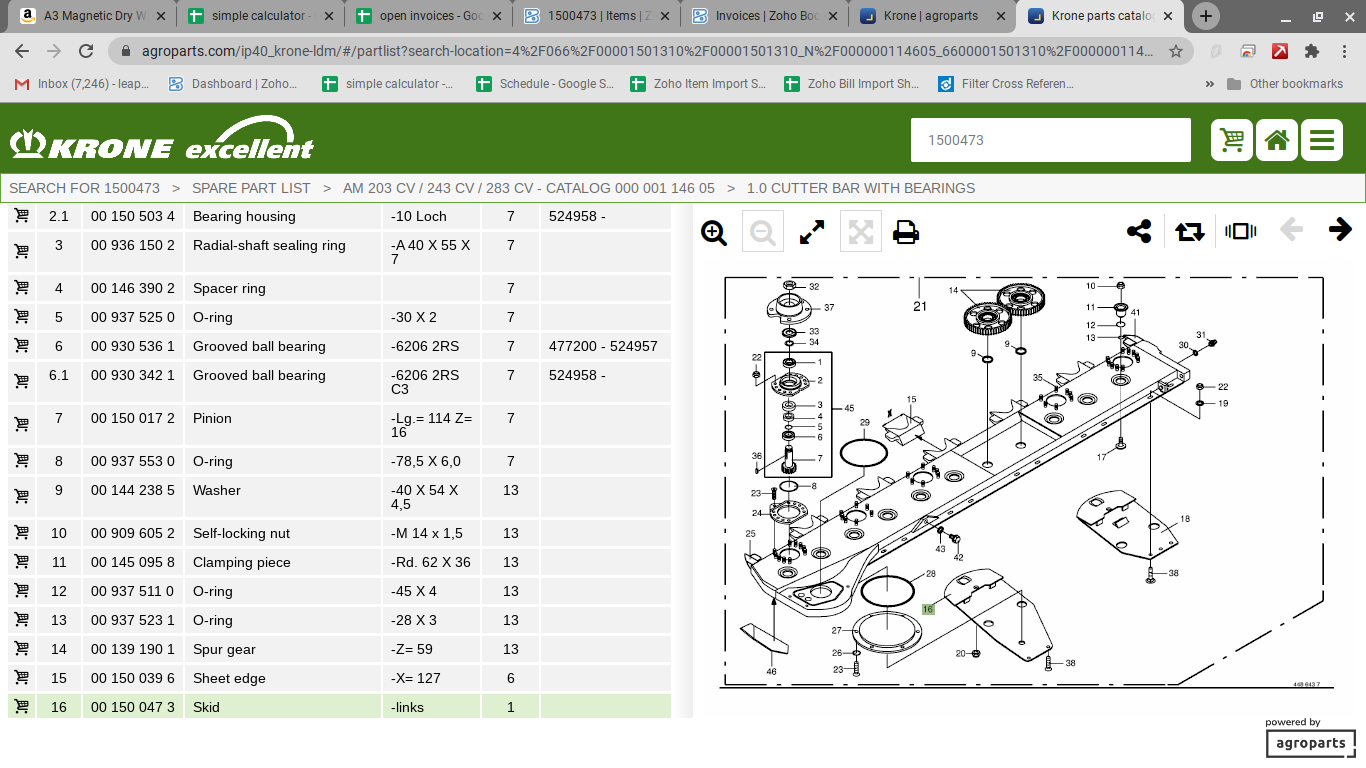This screenshot has width=1366, height=768.
Task: Open the shopping cart in the header
Action: pyautogui.click(x=1232, y=140)
